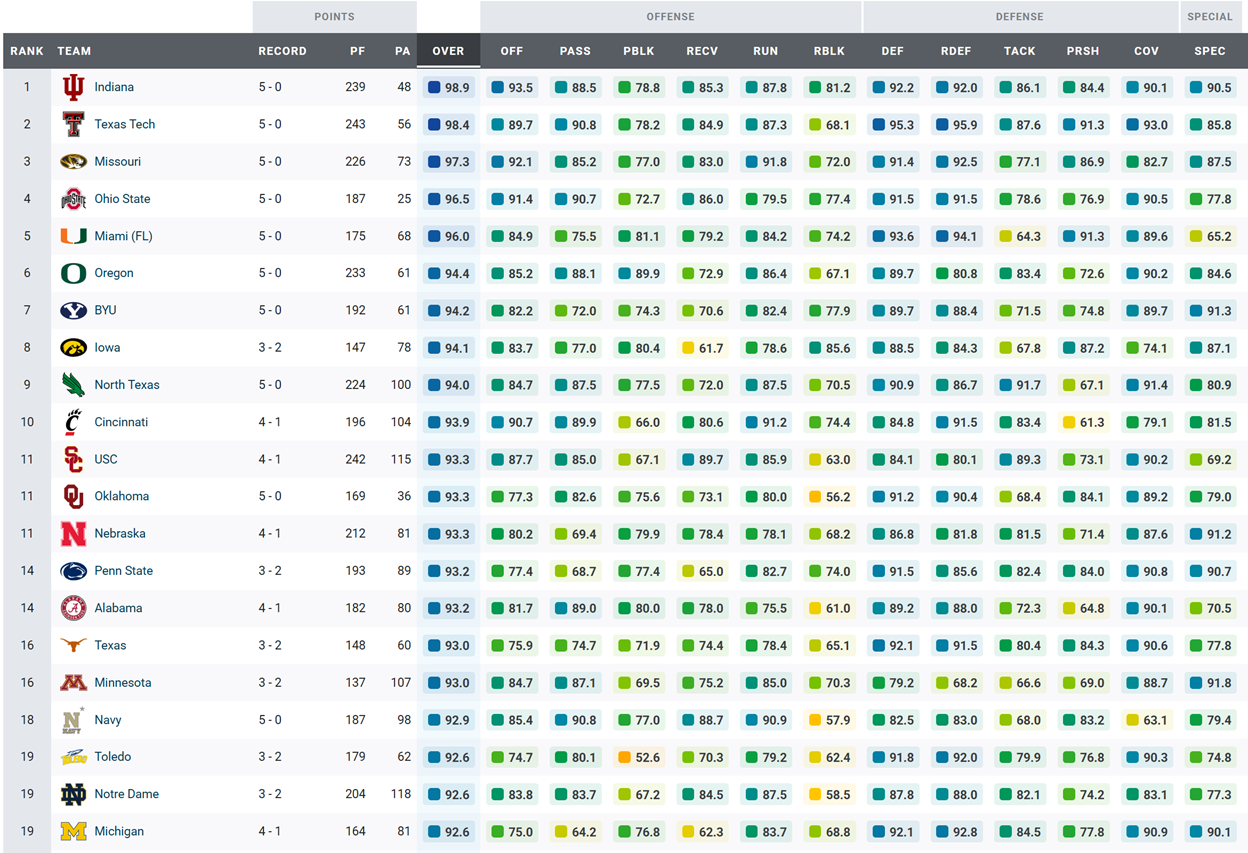Sort table by RANK header

(27, 51)
